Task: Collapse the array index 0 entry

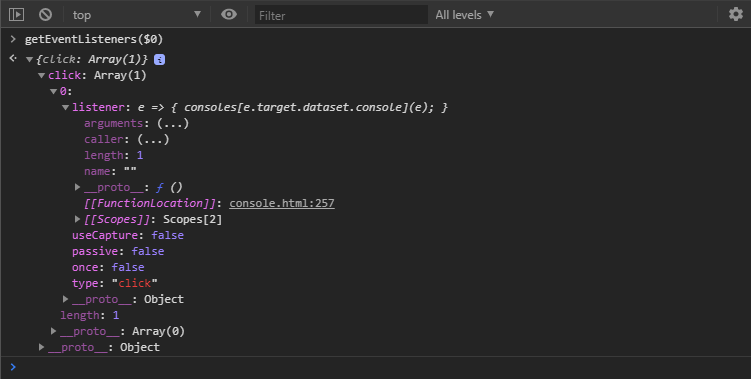Action: point(54,92)
